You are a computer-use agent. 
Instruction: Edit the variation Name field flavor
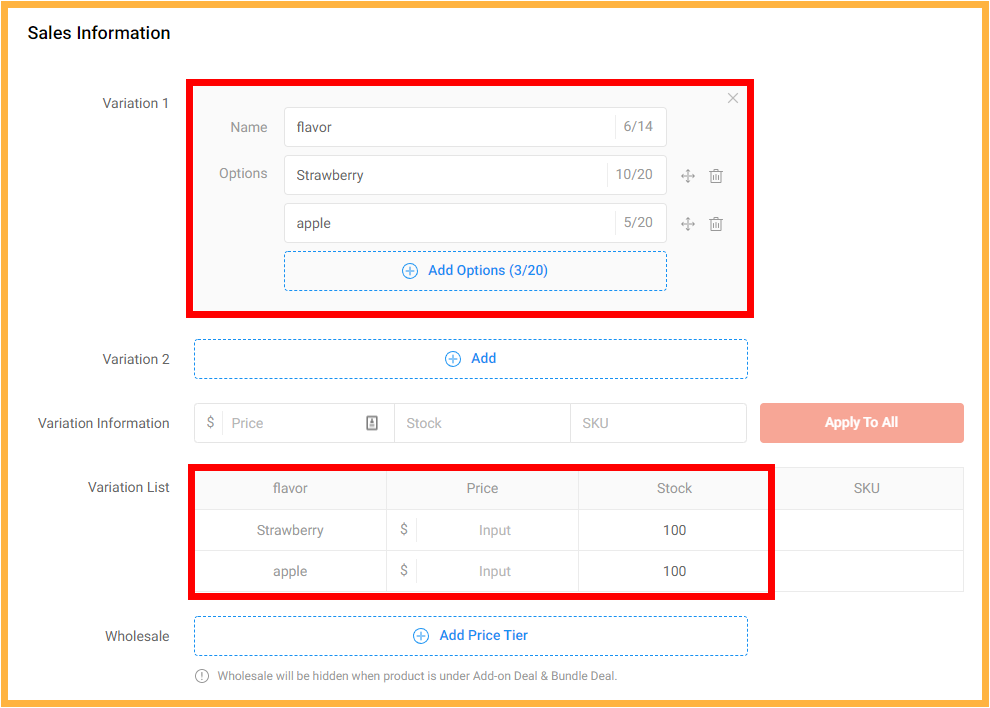475,127
